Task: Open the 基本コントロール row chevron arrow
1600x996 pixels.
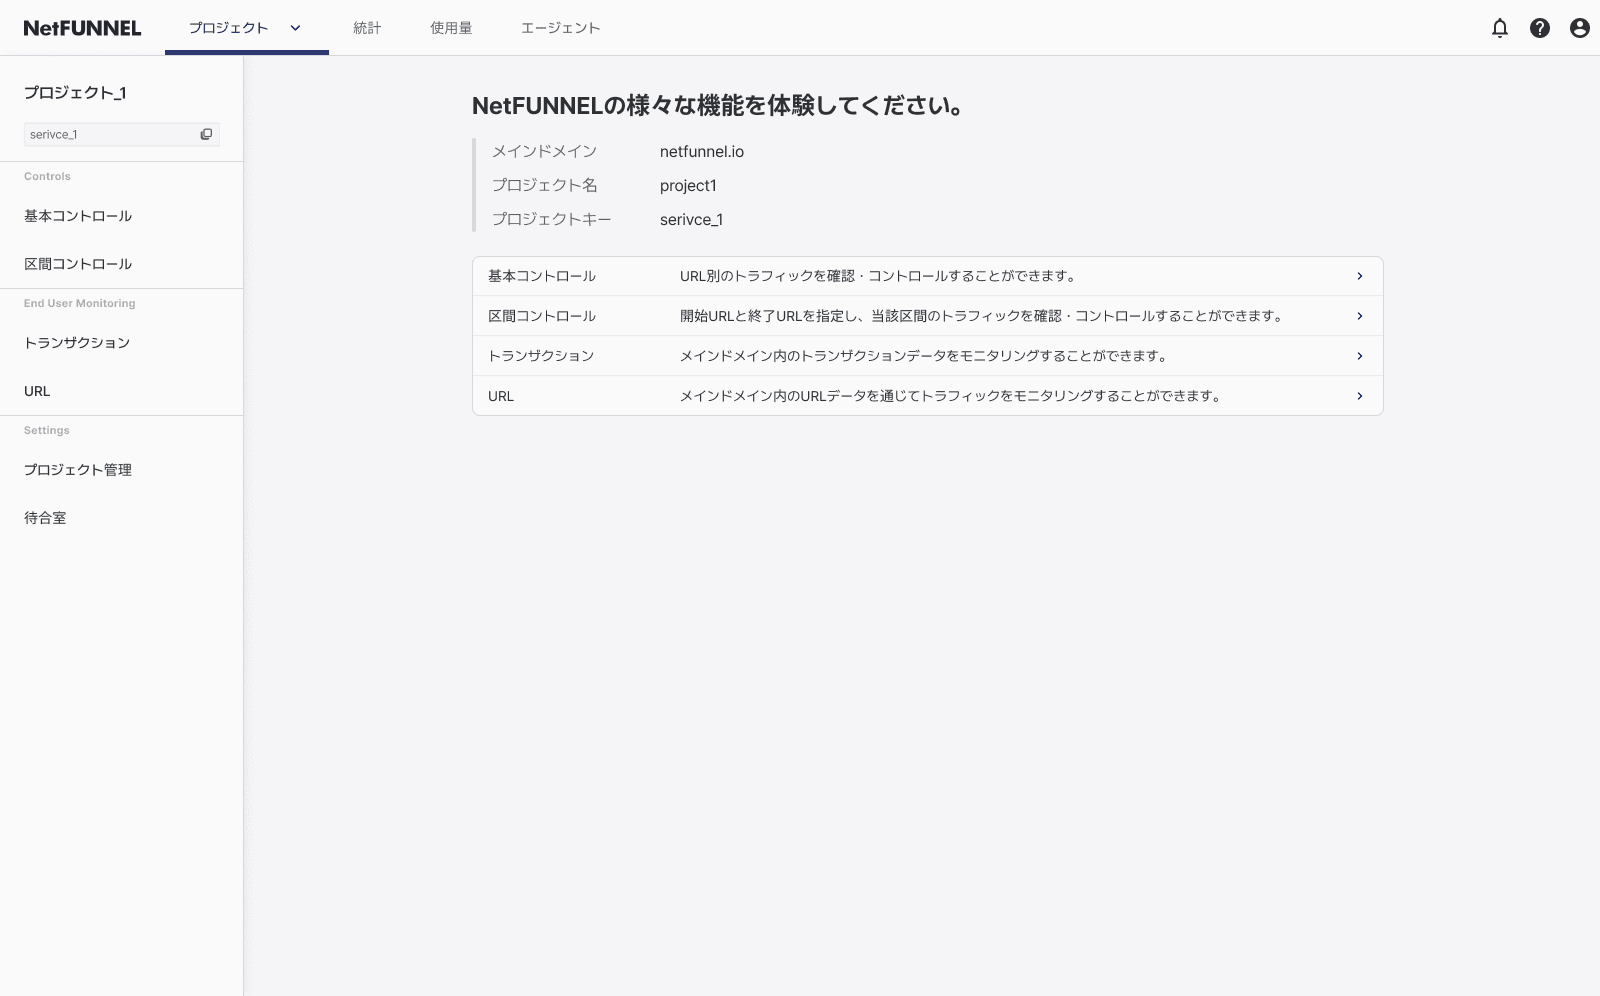Action: coord(1359,276)
